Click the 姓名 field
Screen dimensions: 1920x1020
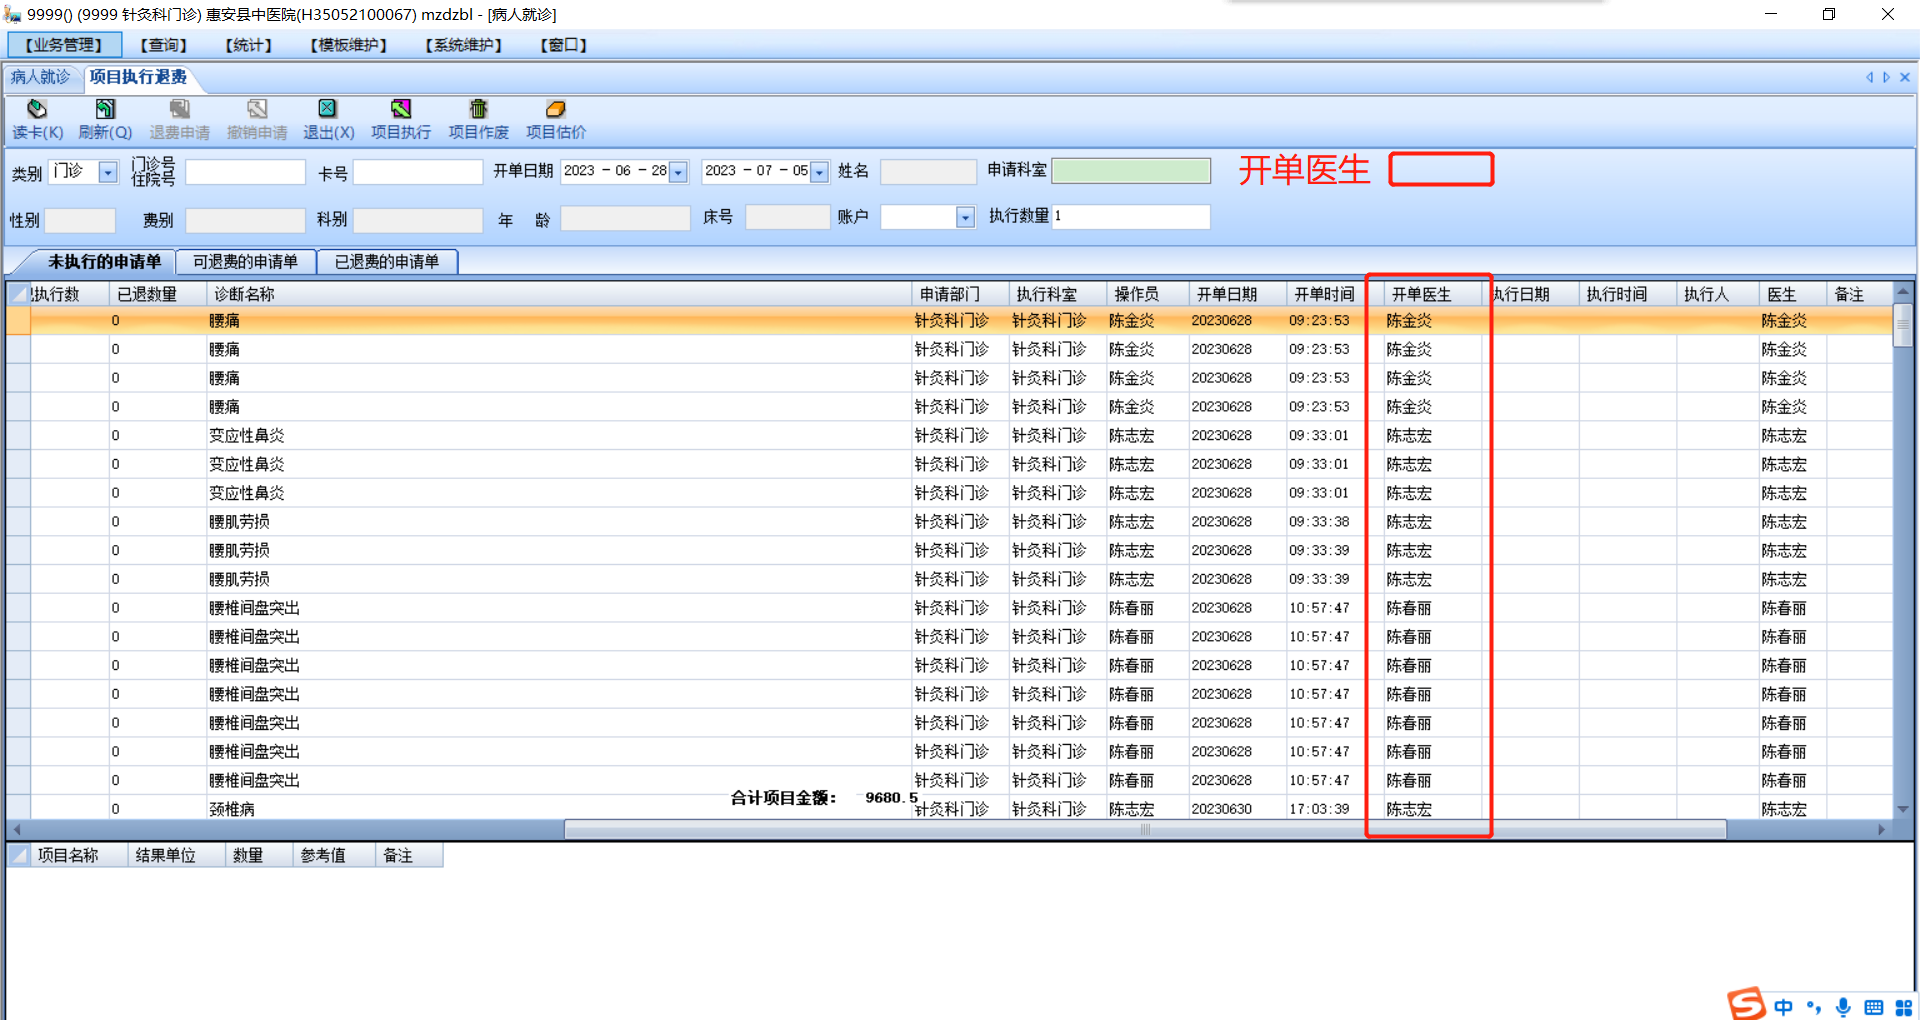pyautogui.click(x=928, y=172)
